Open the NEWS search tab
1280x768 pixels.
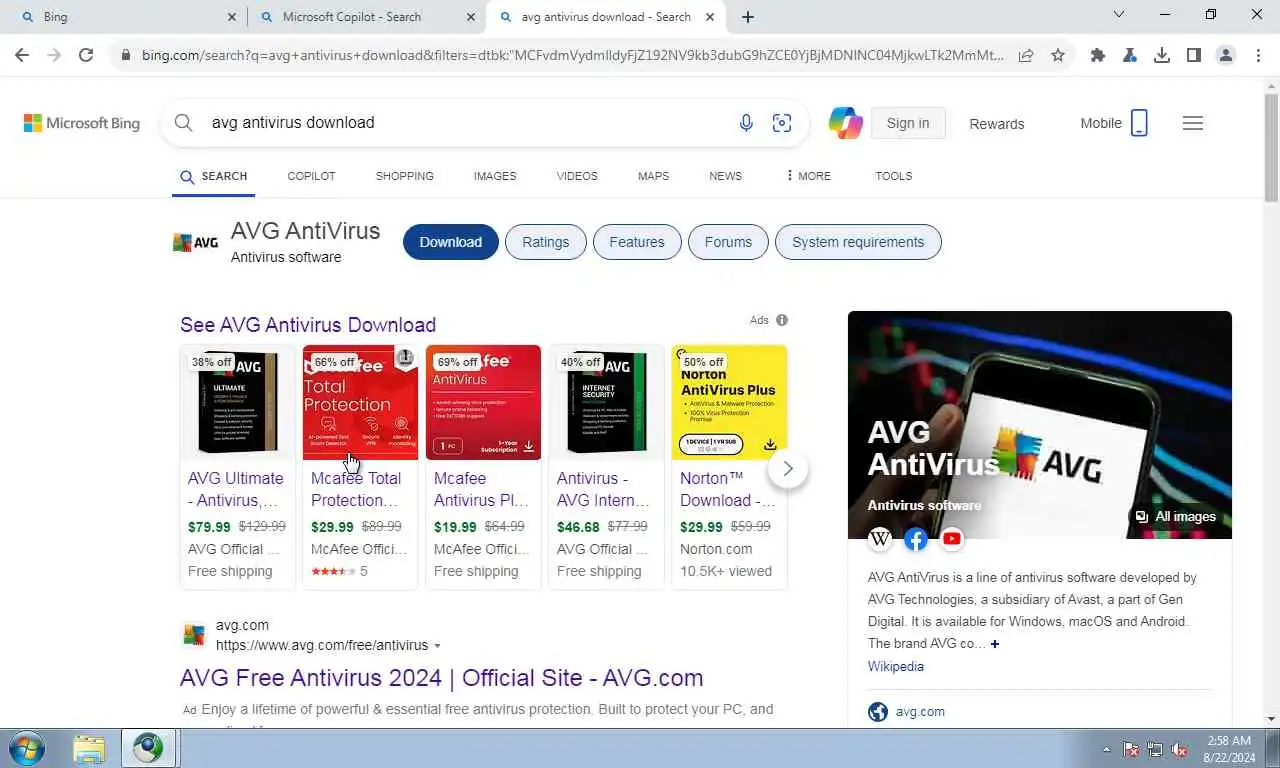tap(725, 176)
